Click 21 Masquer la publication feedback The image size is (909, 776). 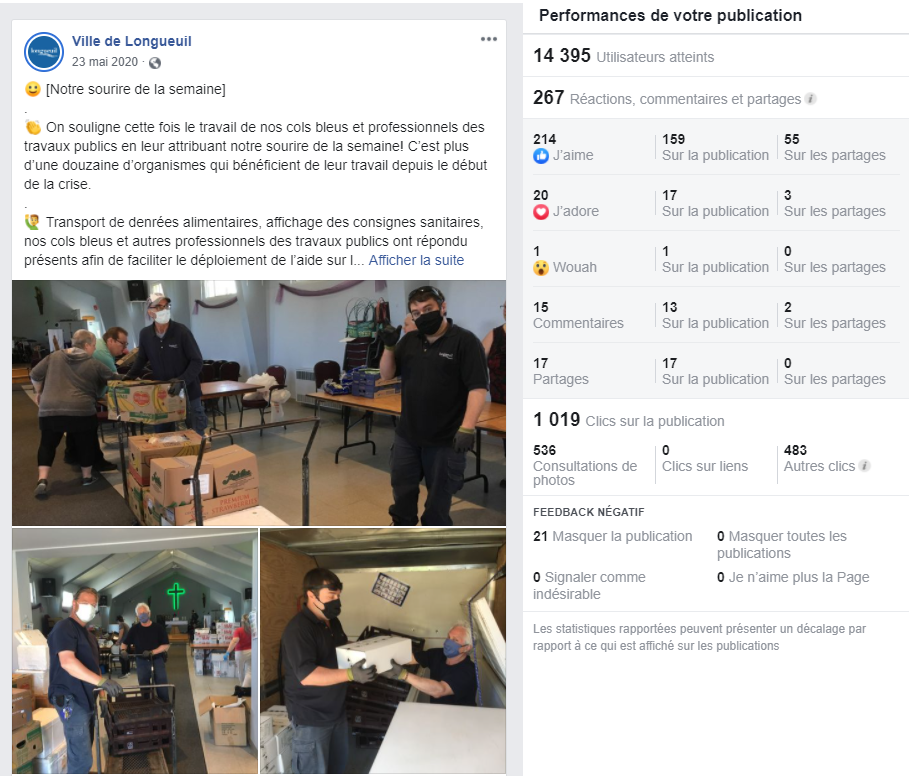[x=613, y=536]
